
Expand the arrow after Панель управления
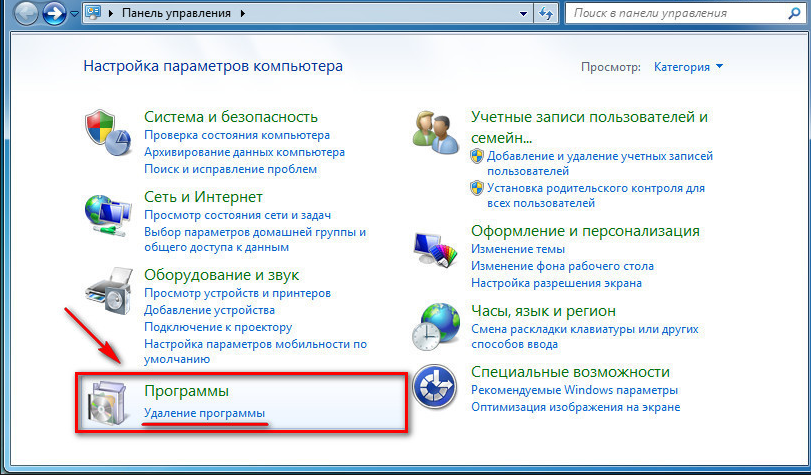[243, 13]
